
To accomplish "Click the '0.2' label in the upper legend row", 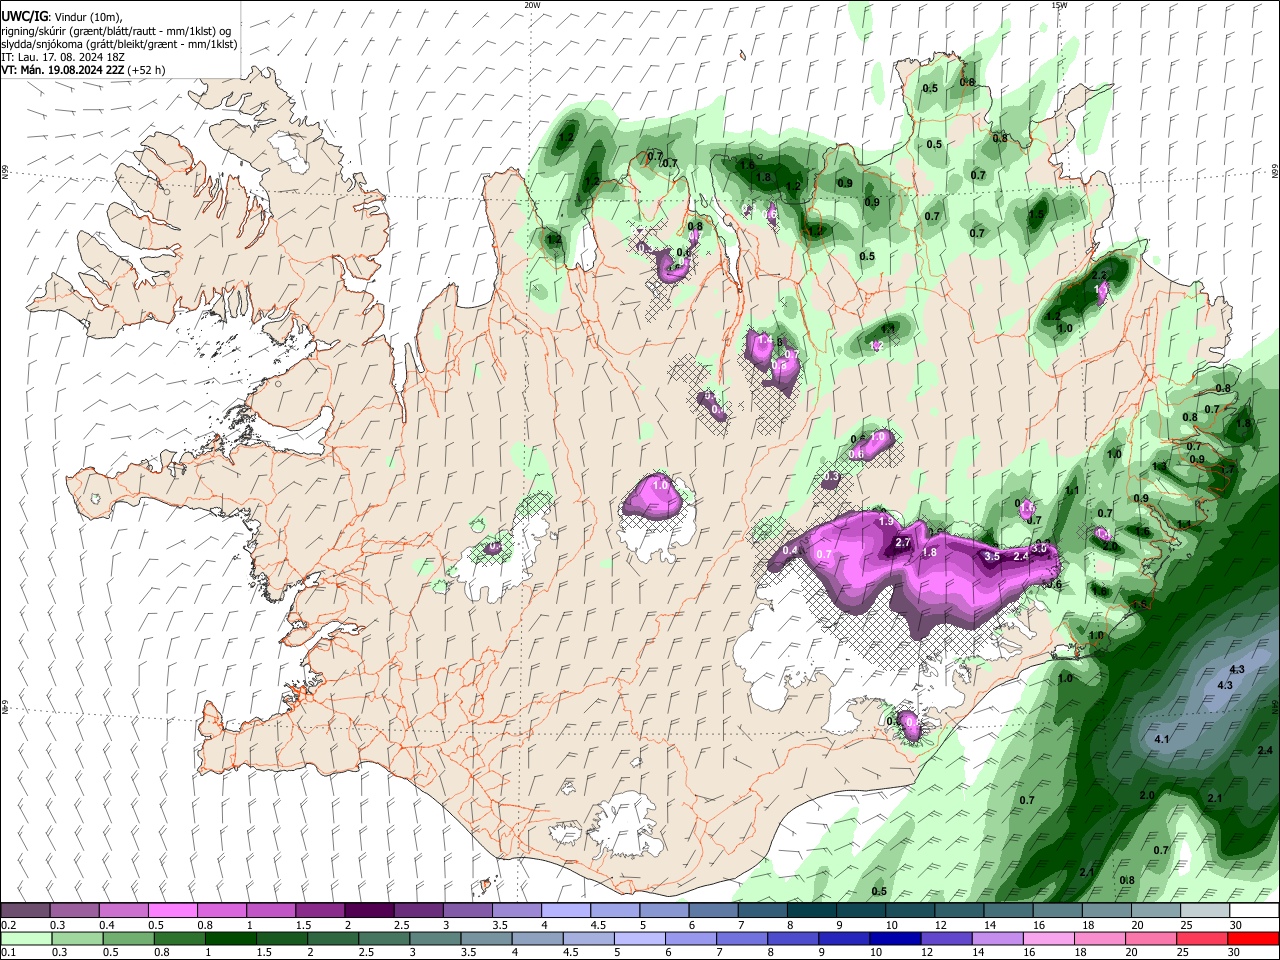I will (8, 925).
